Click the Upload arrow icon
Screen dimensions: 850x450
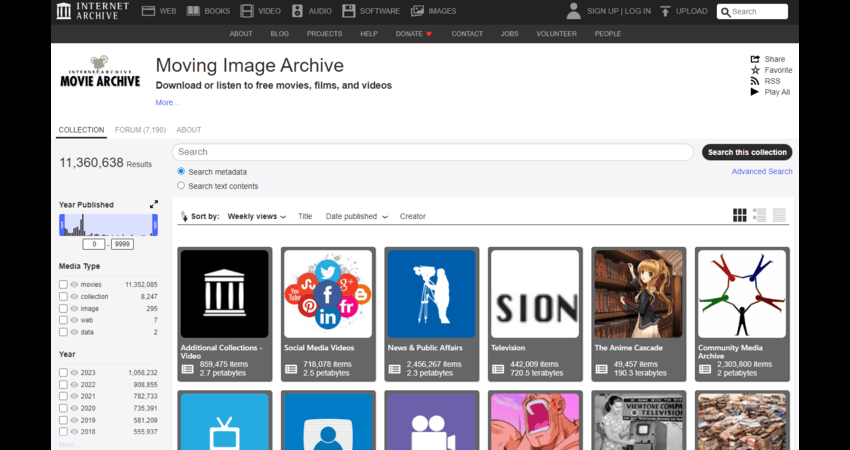[665, 11]
